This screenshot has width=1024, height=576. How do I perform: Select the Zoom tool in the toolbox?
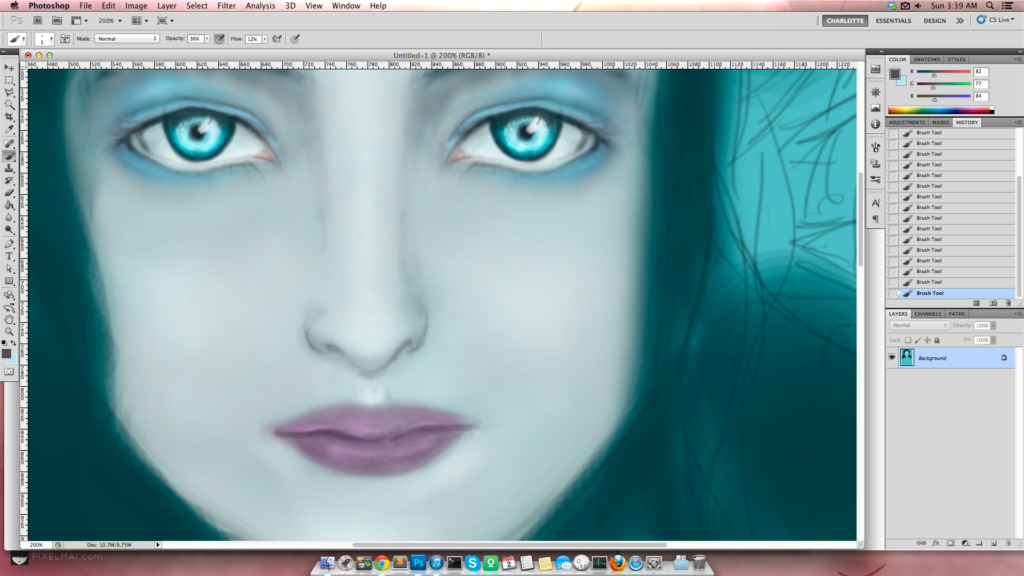click(x=9, y=332)
